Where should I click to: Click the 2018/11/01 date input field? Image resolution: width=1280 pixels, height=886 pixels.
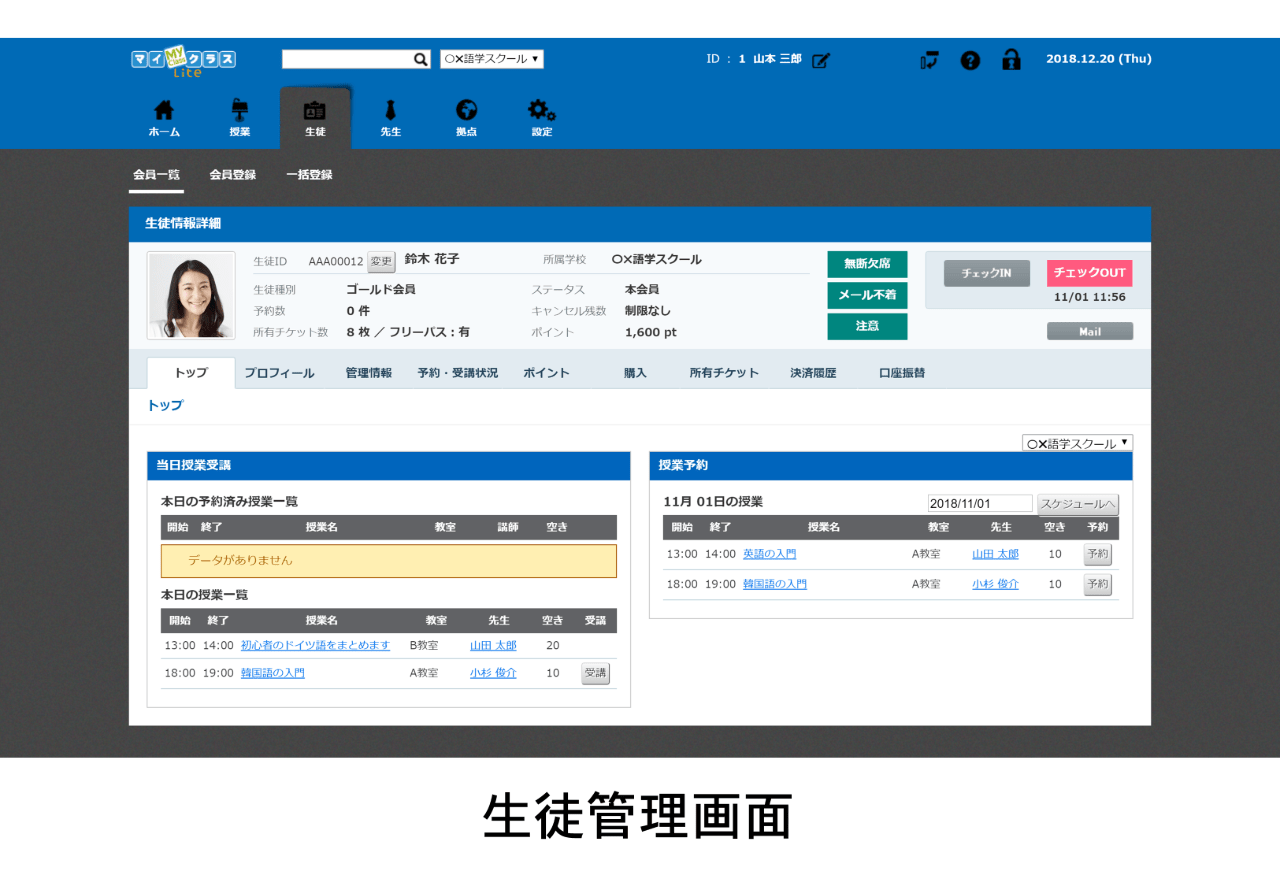tap(979, 504)
